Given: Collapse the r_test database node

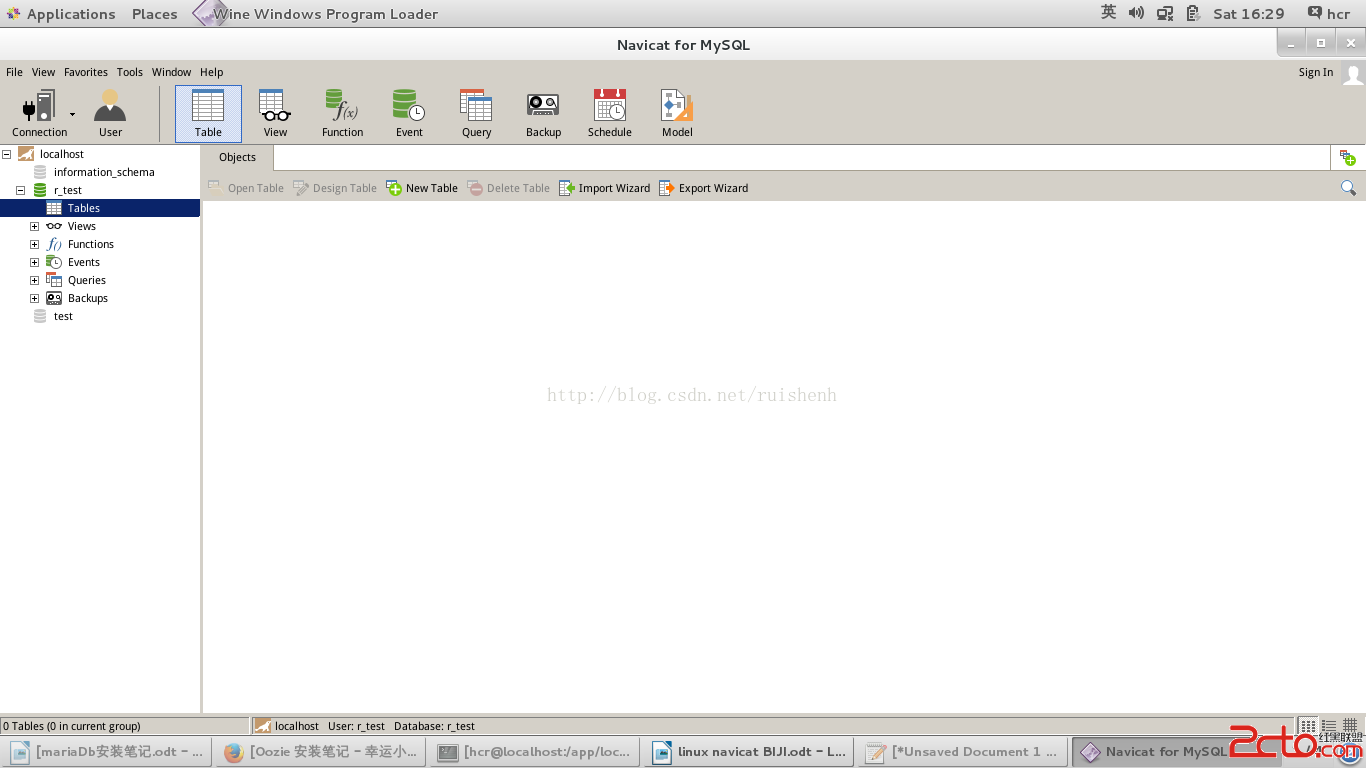Looking at the screenshot, I should (x=20, y=190).
